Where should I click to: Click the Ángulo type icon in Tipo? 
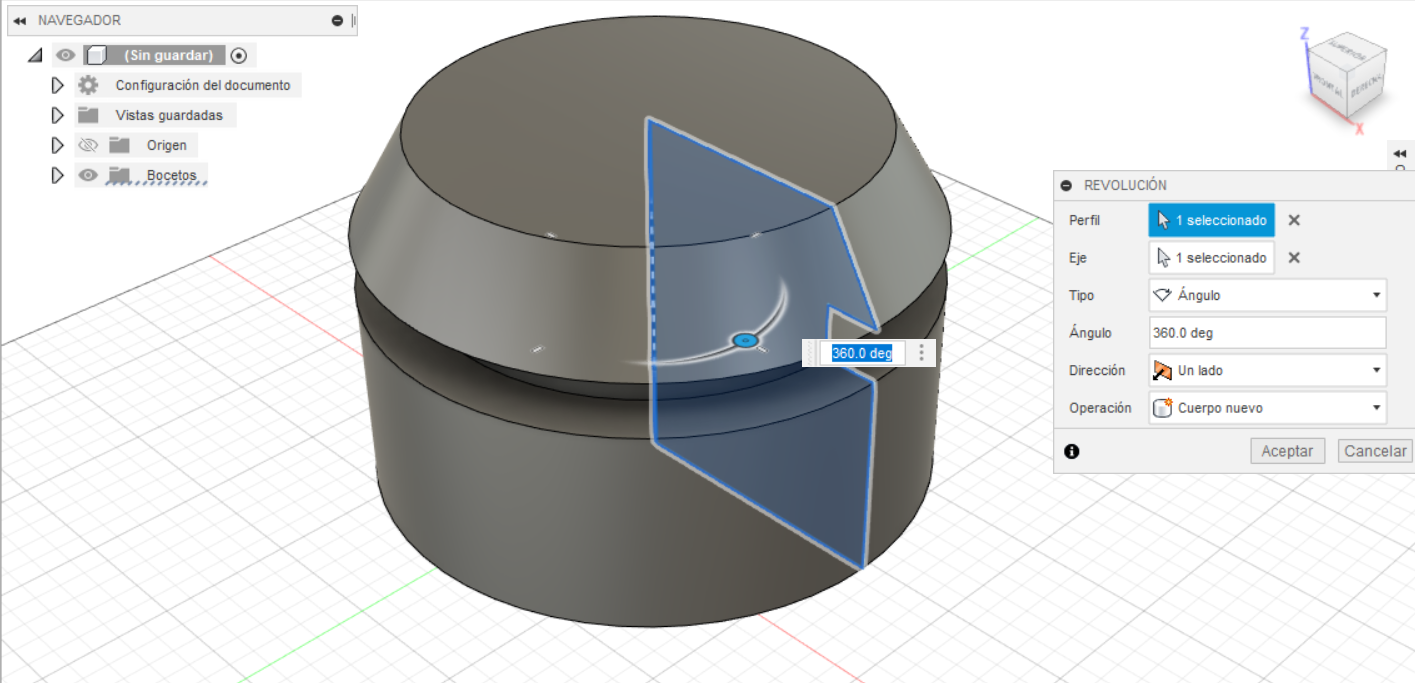pyautogui.click(x=1162, y=296)
